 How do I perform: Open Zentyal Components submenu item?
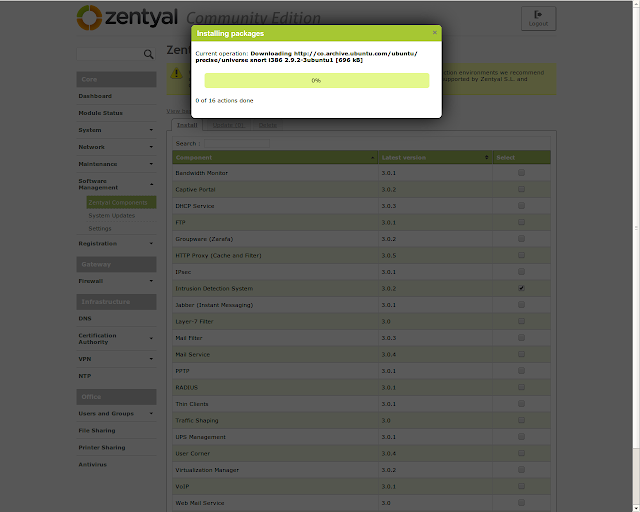tap(121, 203)
